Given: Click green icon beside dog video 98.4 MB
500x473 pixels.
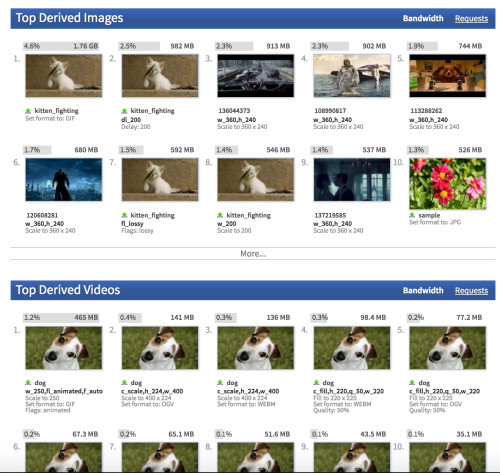Looking at the screenshot, I should pos(316,382).
